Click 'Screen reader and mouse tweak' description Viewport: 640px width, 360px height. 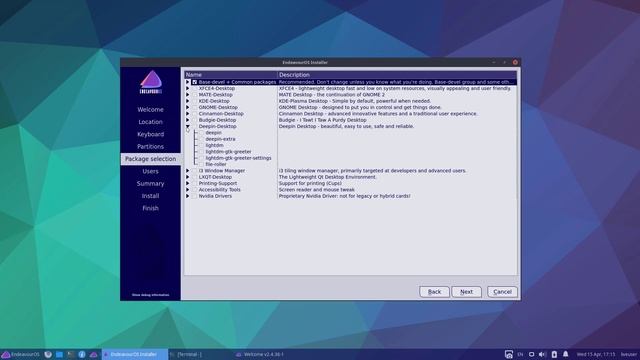[x=317, y=190]
